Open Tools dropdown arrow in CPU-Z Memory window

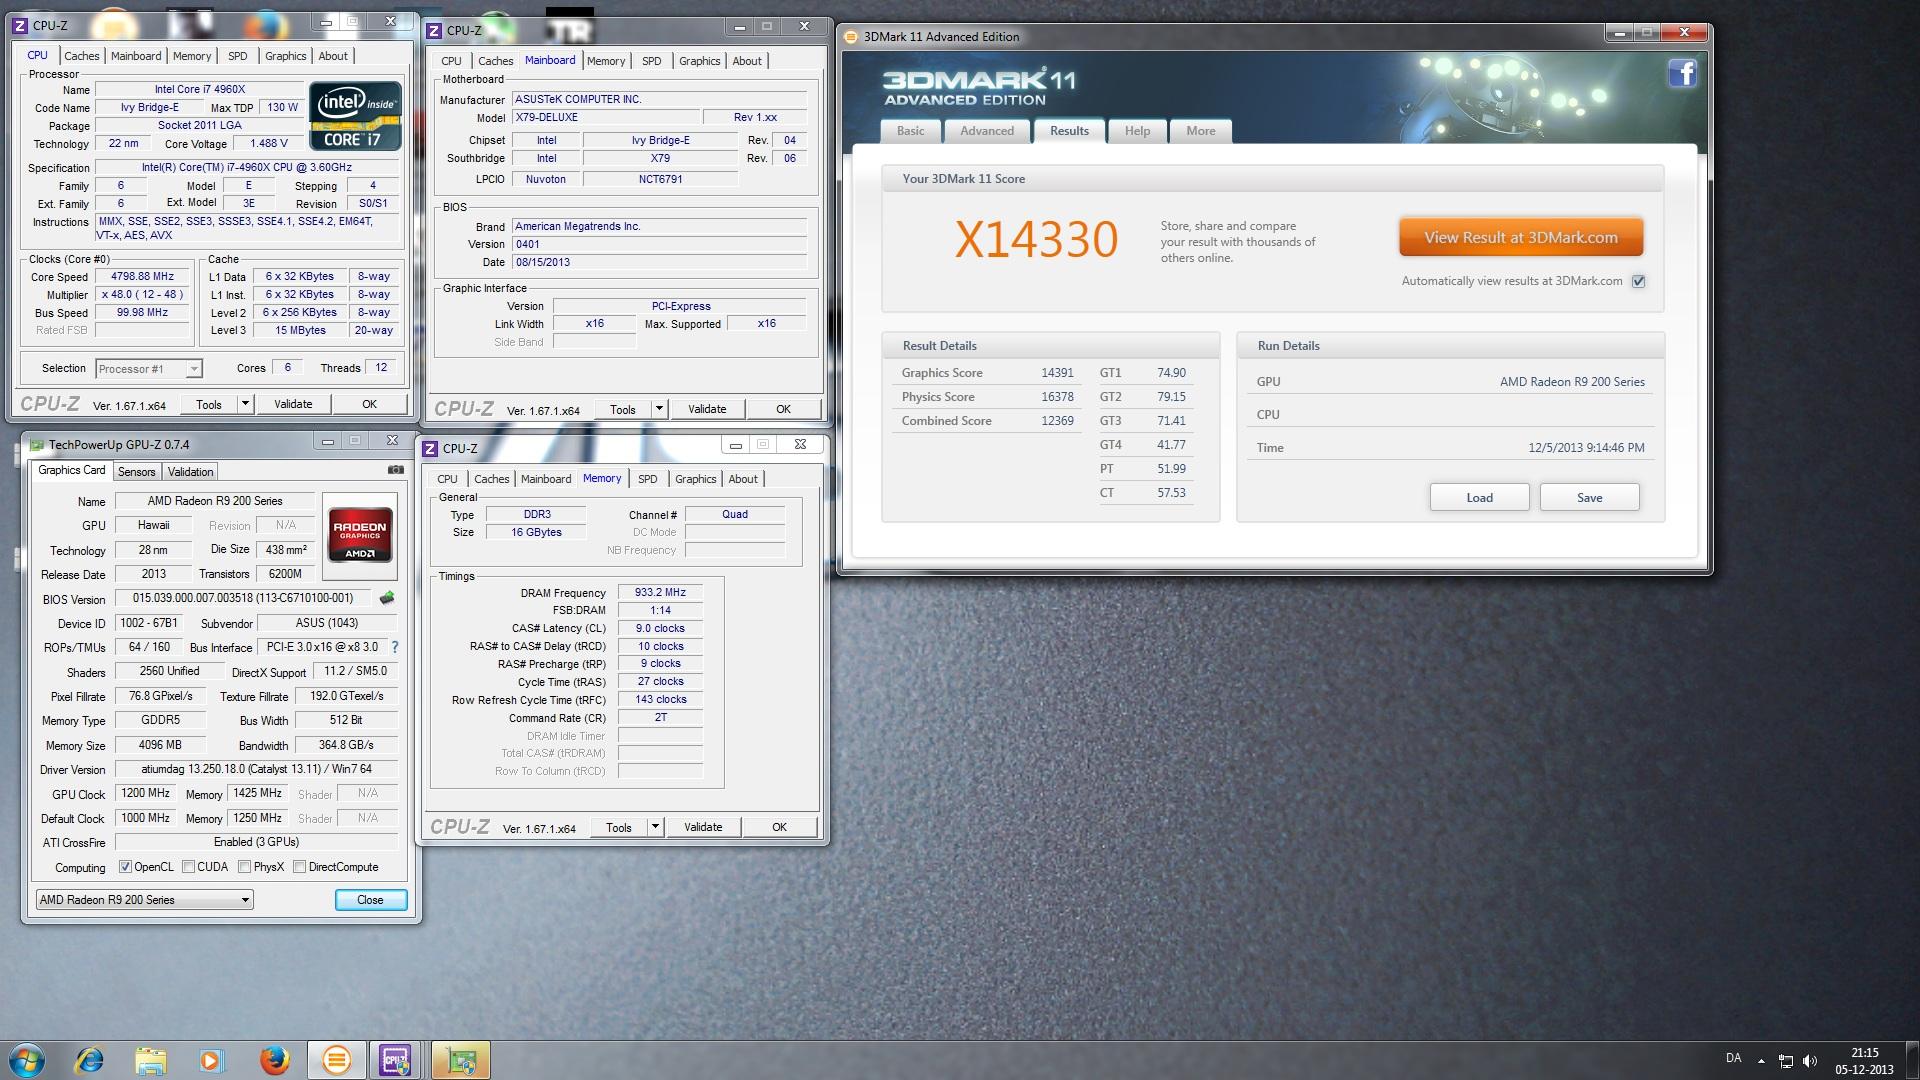tap(655, 827)
